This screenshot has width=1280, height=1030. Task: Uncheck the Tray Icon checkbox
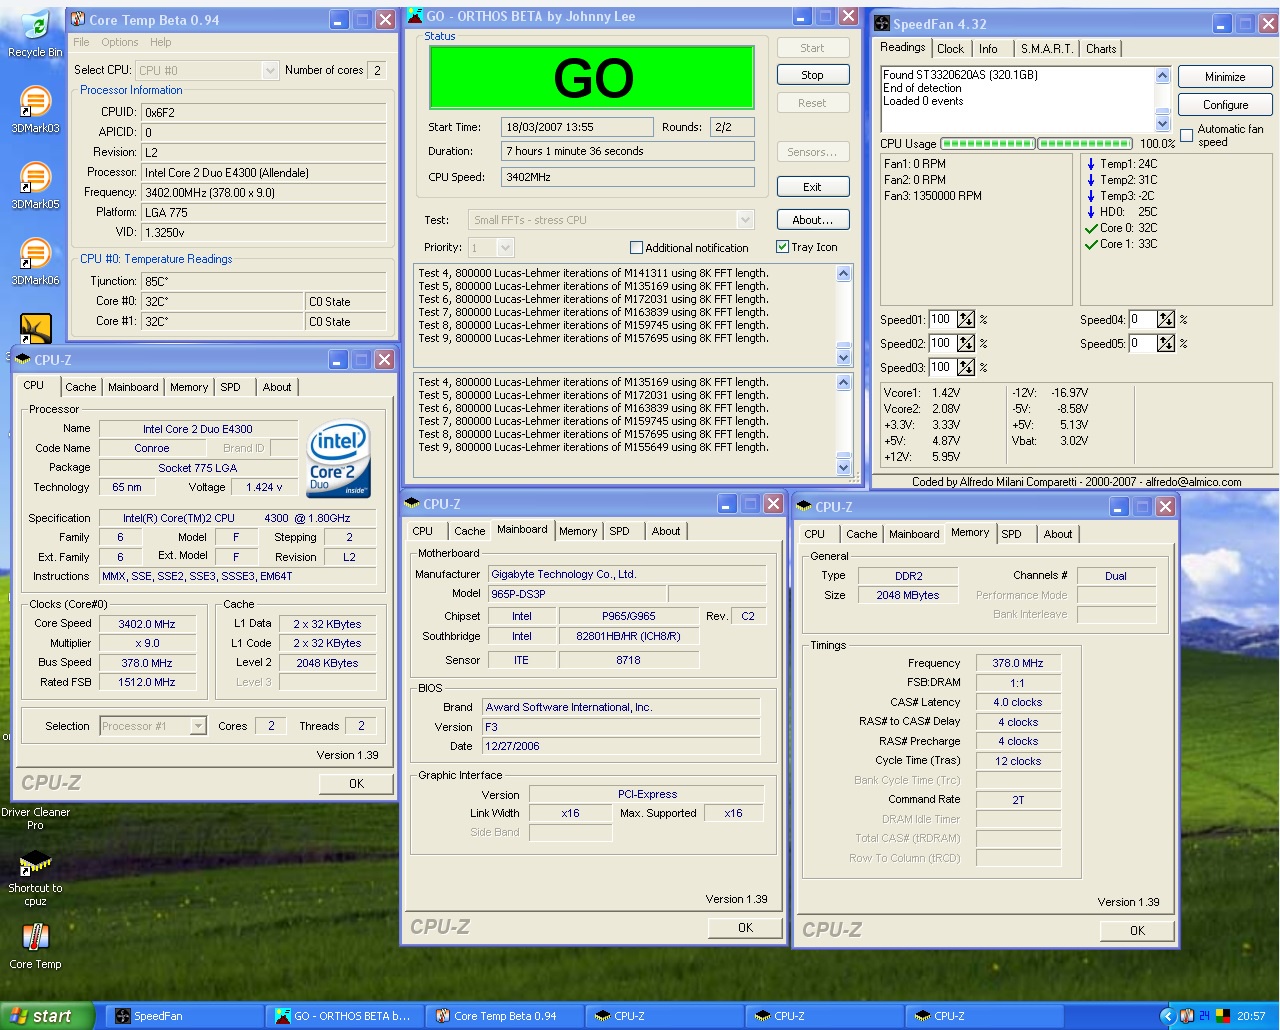pos(782,247)
